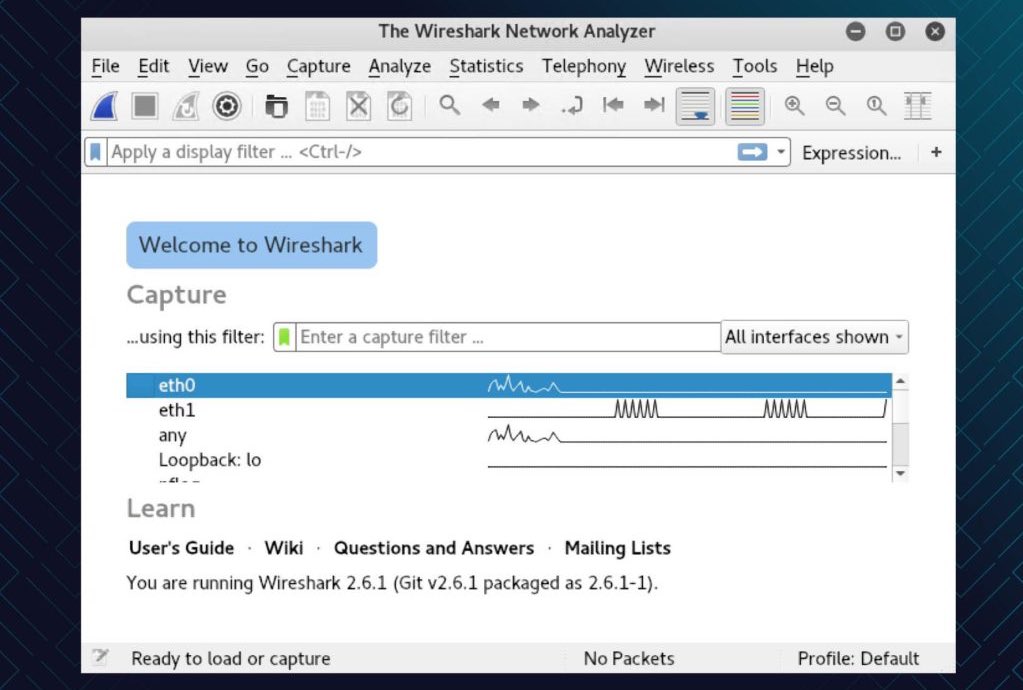Viewport: 1023px width, 690px height.
Task: Open the Mailing Lists link
Action: click(617, 548)
